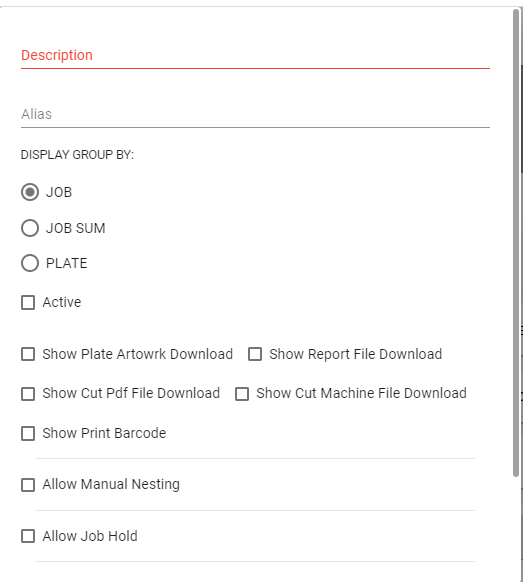Image resolution: width=523 pixels, height=582 pixels.
Task: Toggle the Show Cut Pdf File Download checkbox
Action: [28, 394]
